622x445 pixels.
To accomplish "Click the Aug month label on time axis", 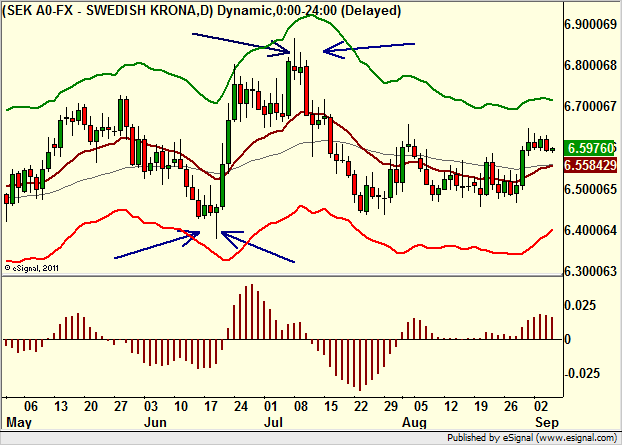I will pos(414,422).
